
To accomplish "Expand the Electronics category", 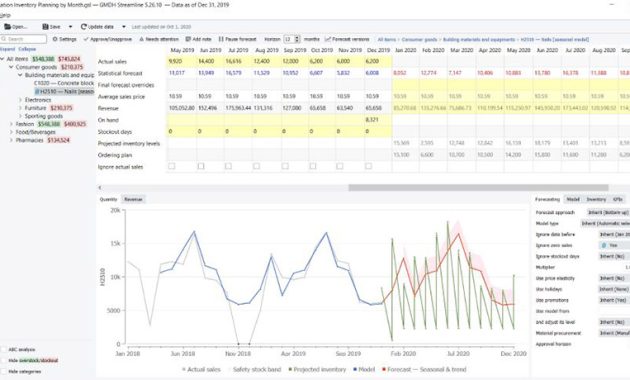I will click(20, 100).
